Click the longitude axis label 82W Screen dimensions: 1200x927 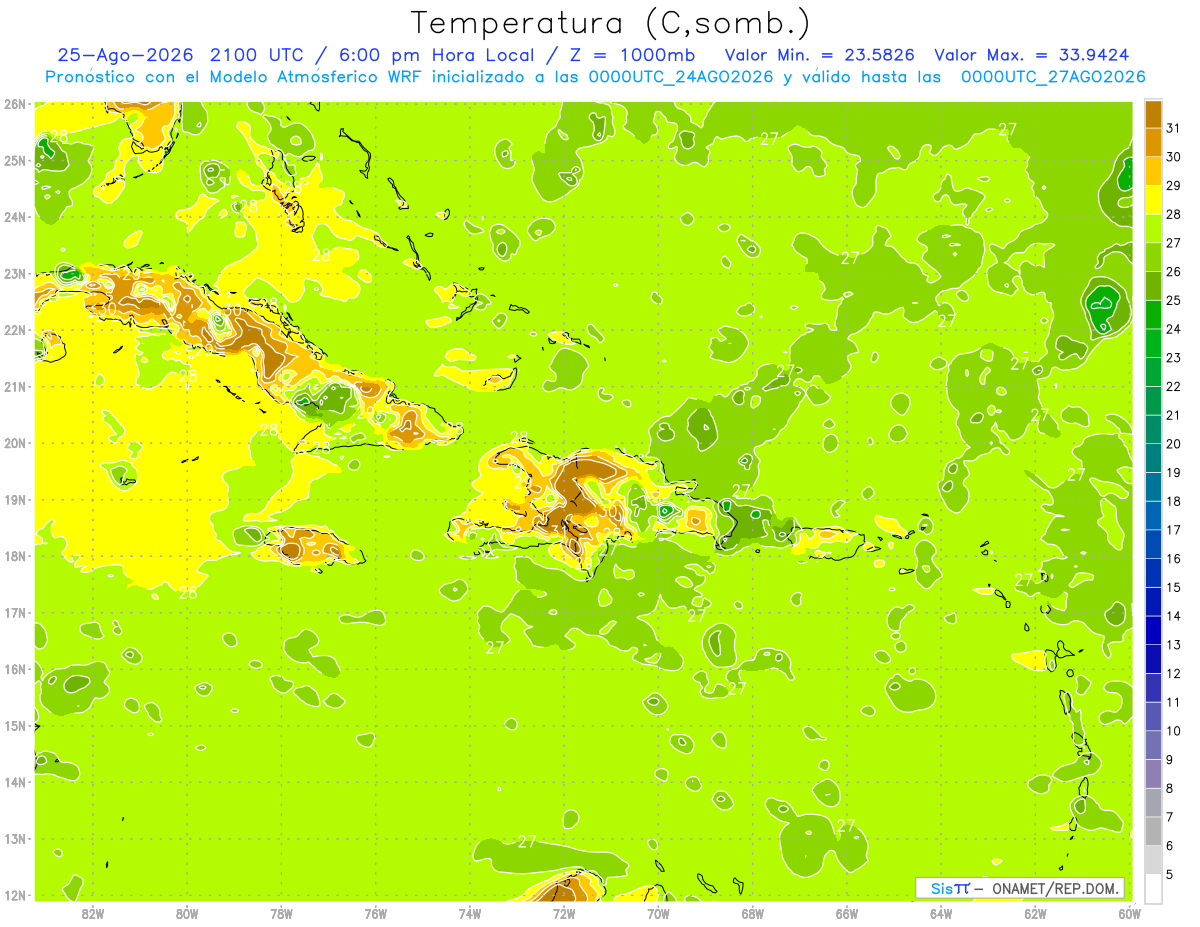(x=93, y=913)
